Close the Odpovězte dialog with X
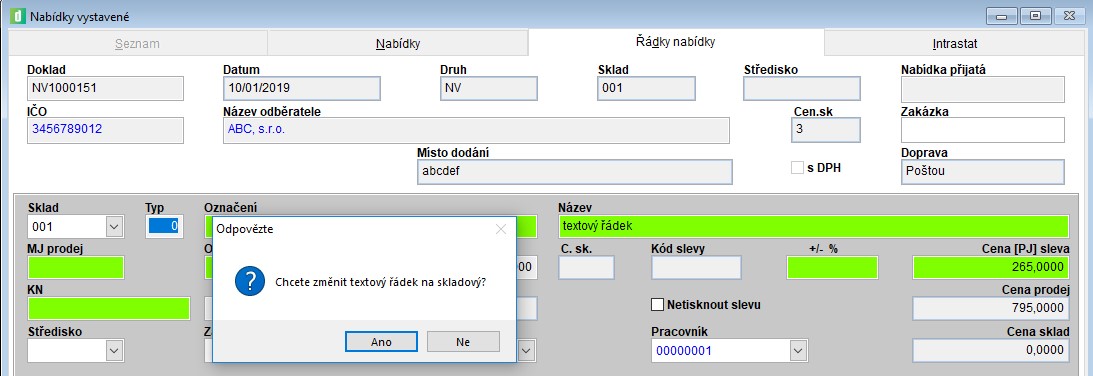The width and height of the screenshot is (1093, 376). click(x=500, y=229)
